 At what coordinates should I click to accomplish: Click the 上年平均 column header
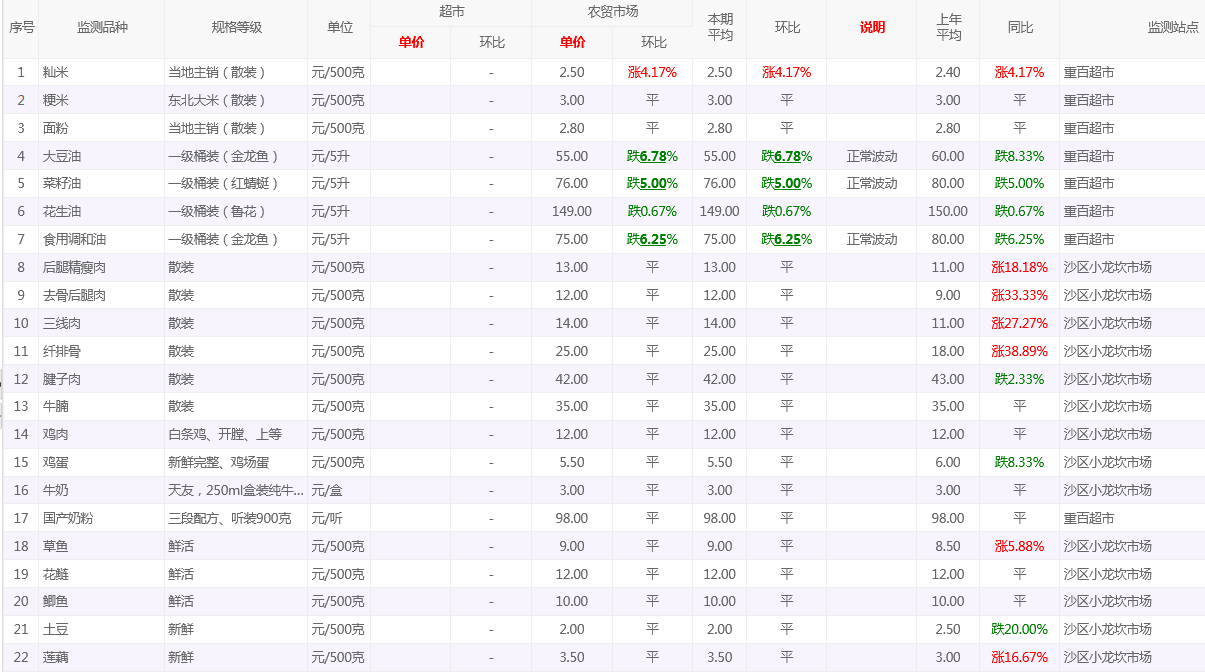click(948, 28)
